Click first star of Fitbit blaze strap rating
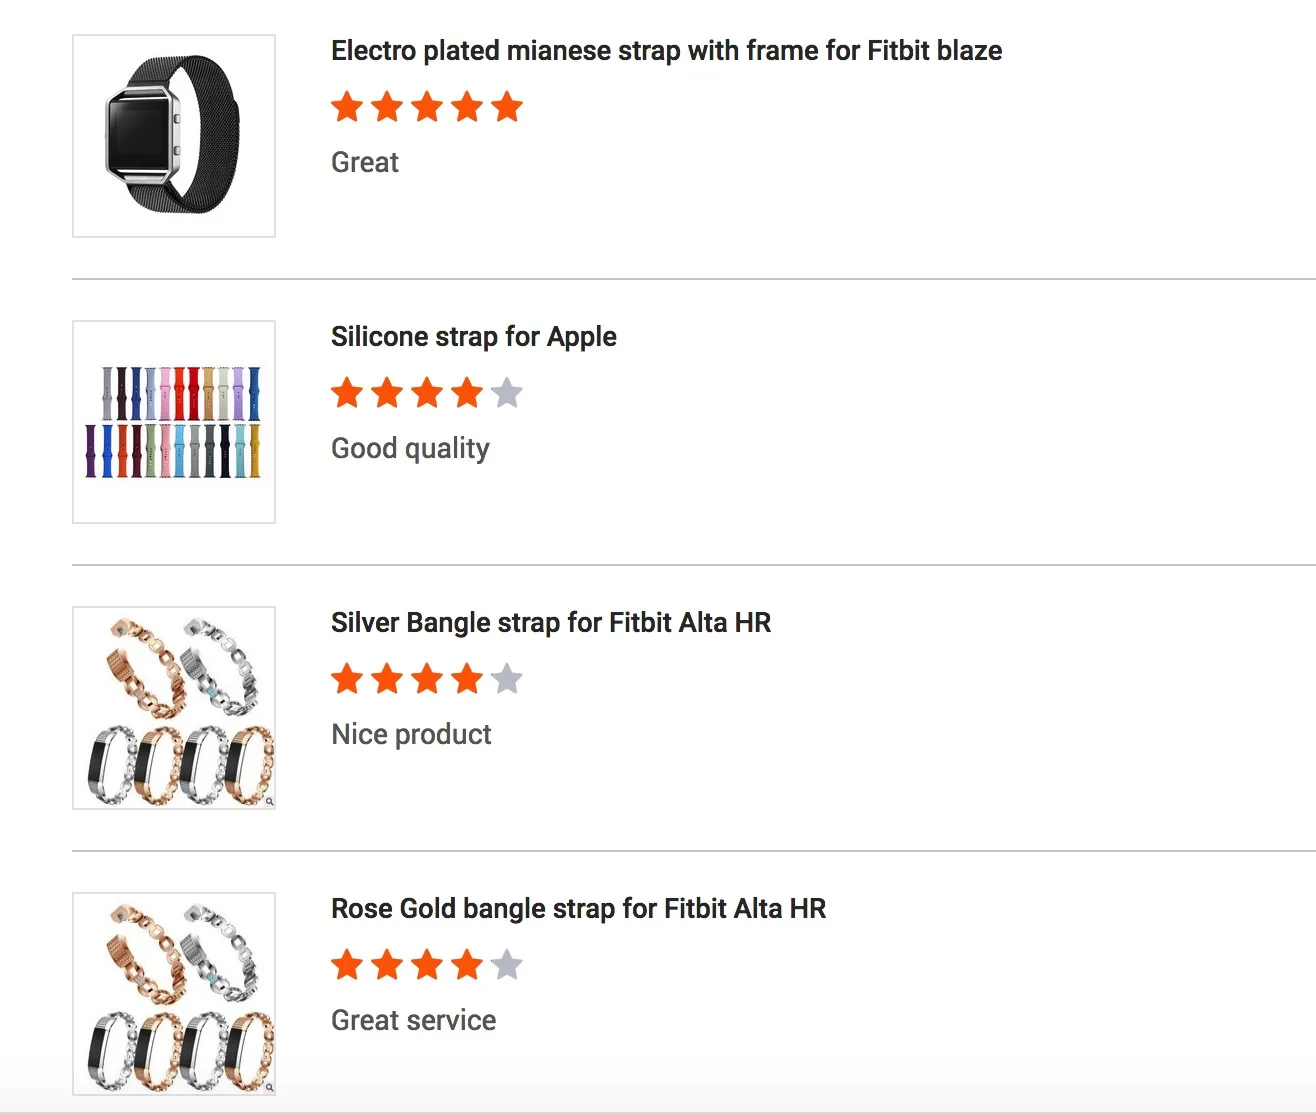Viewport: 1316px width, 1114px height. click(x=347, y=107)
